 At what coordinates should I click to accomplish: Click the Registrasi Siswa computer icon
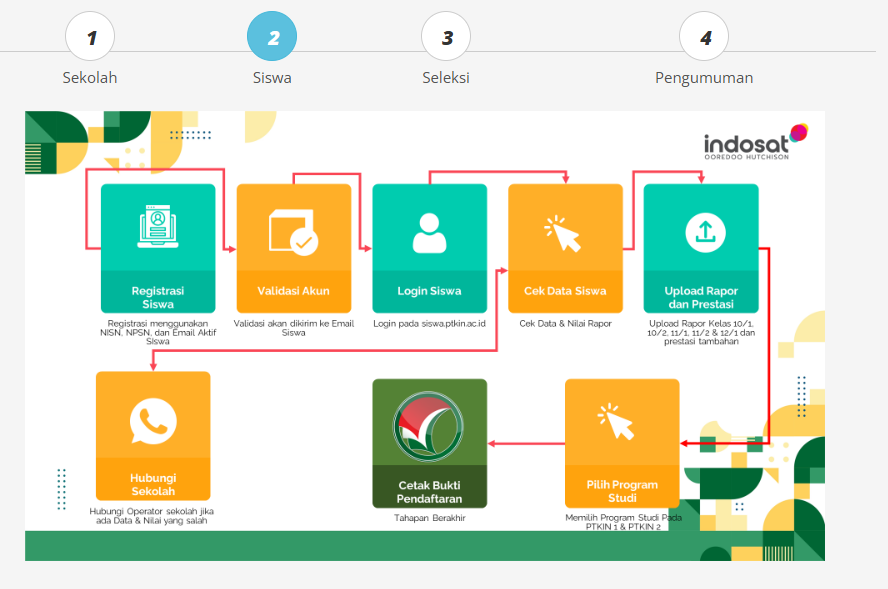pyautogui.click(x=158, y=227)
